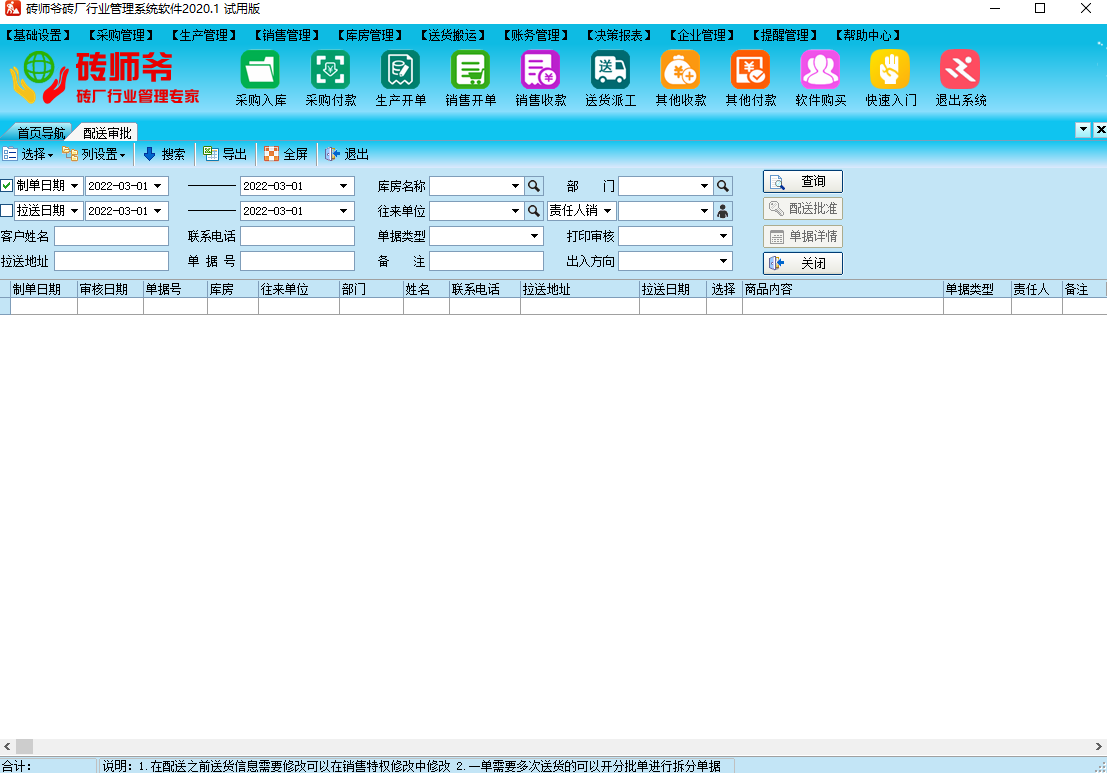Image resolution: width=1107 pixels, height=773 pixels.
Task: Open 拉送日期 start date picker
Action: tap(158, 210)
